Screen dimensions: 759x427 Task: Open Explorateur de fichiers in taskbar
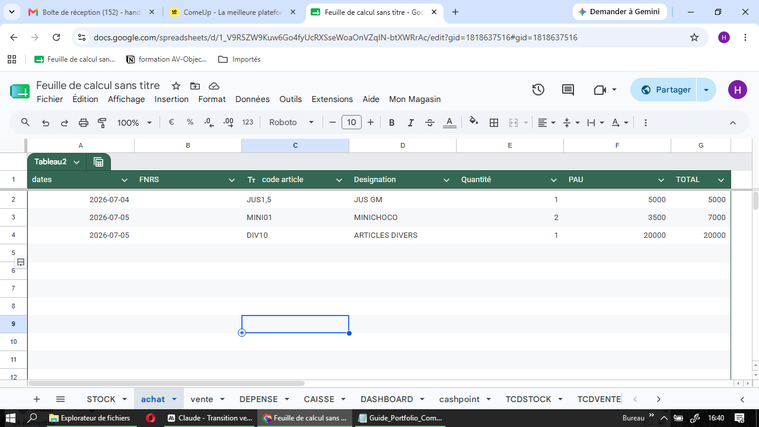pos(90,418)
